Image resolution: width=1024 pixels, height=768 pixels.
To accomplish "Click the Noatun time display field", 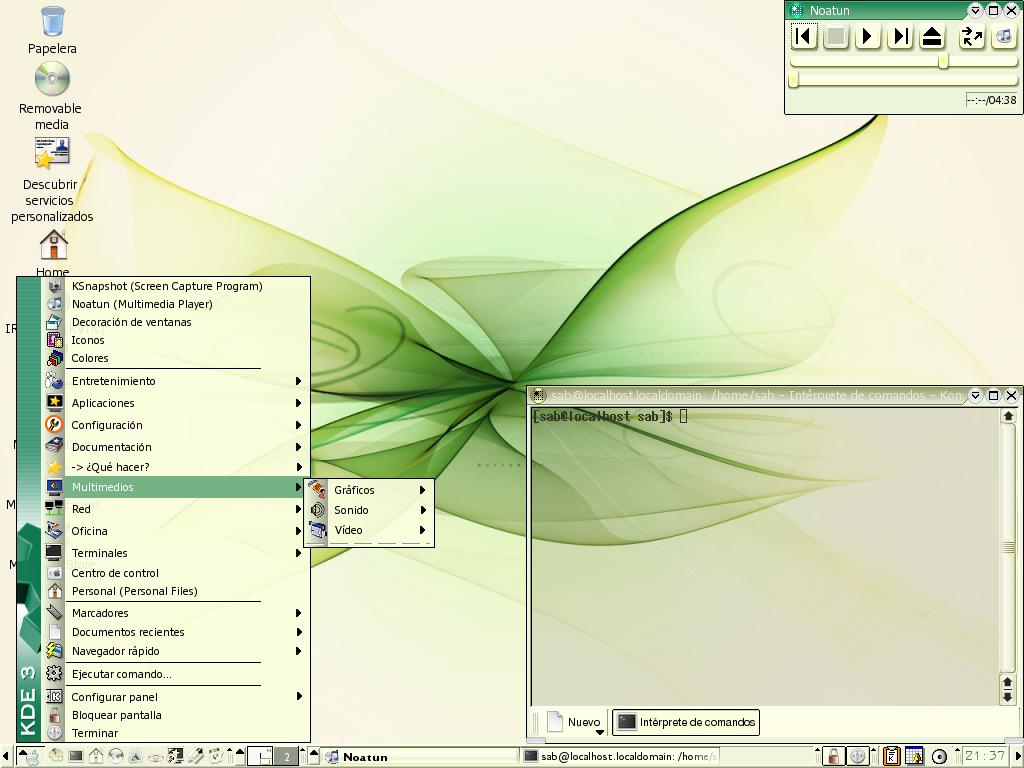I will point(991,100).
